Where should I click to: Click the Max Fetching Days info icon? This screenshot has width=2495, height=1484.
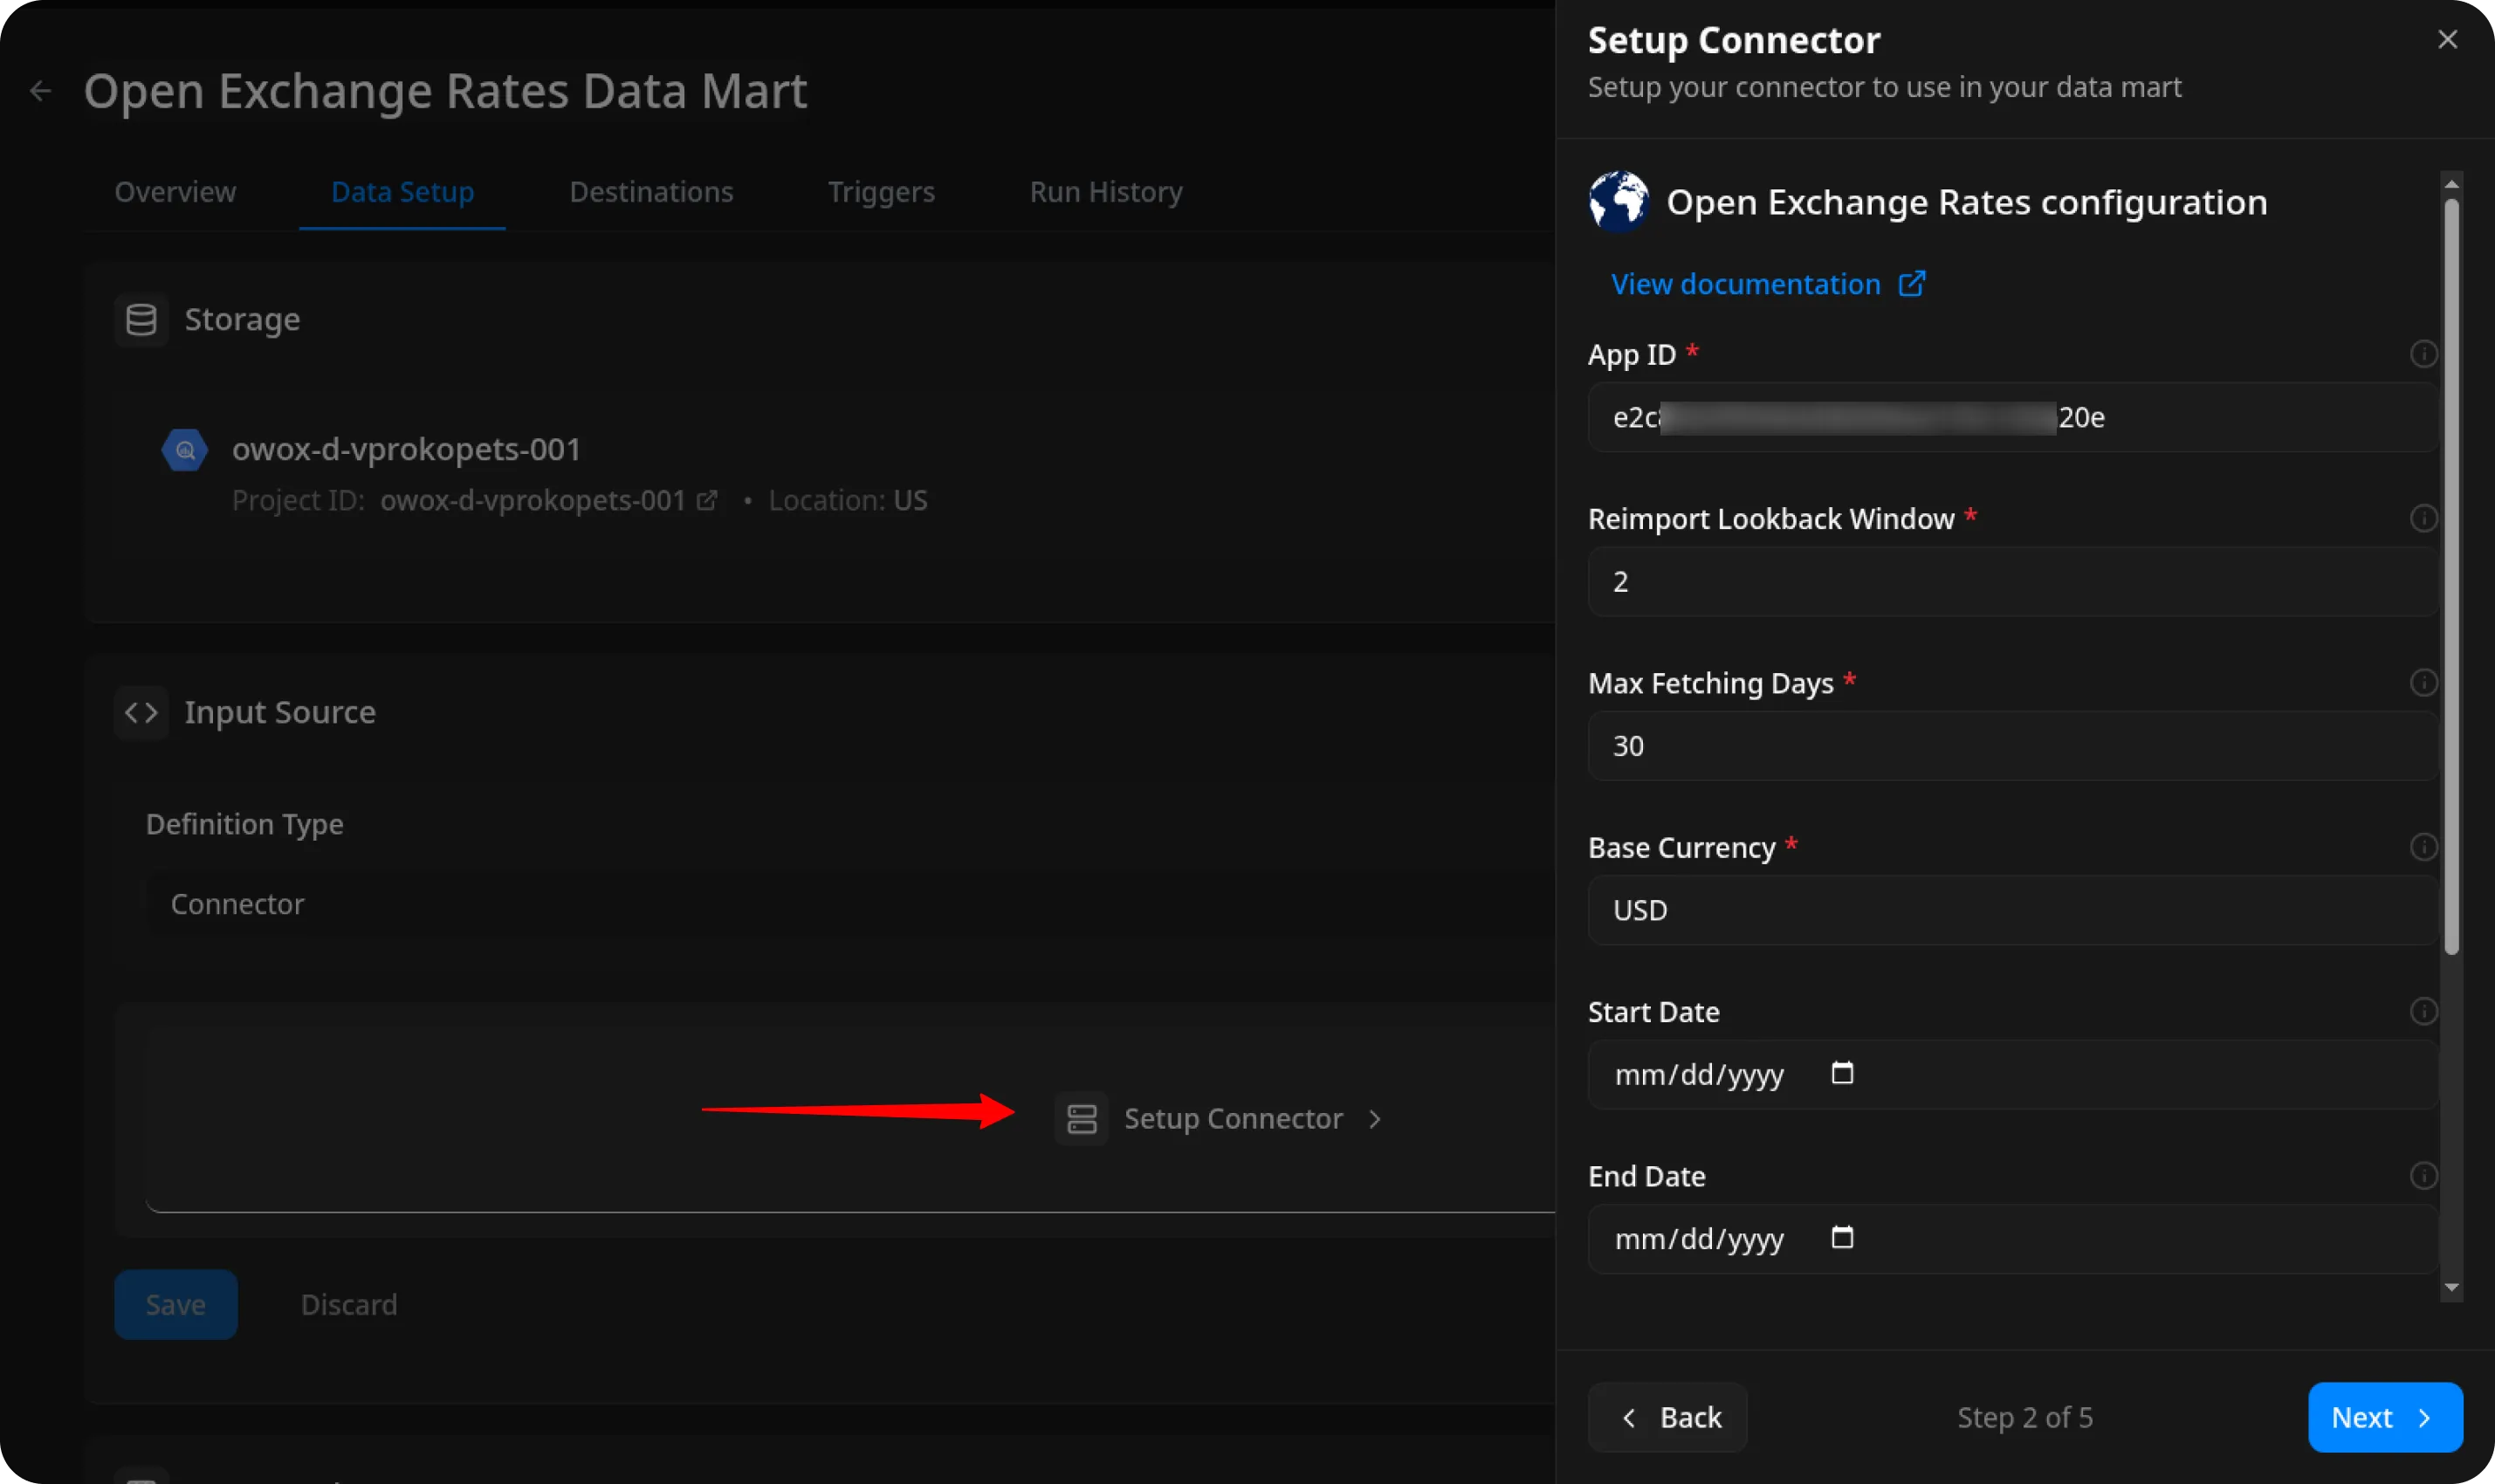coord(2423,683)
